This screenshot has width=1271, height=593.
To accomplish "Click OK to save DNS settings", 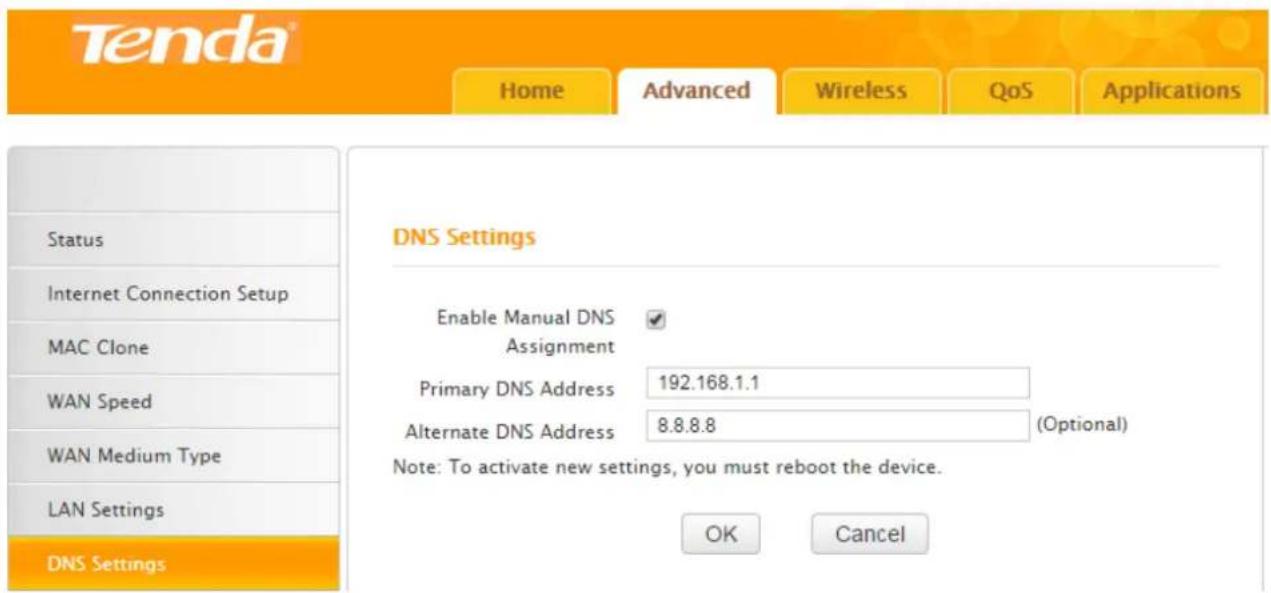I will click(x=721, y=534).
